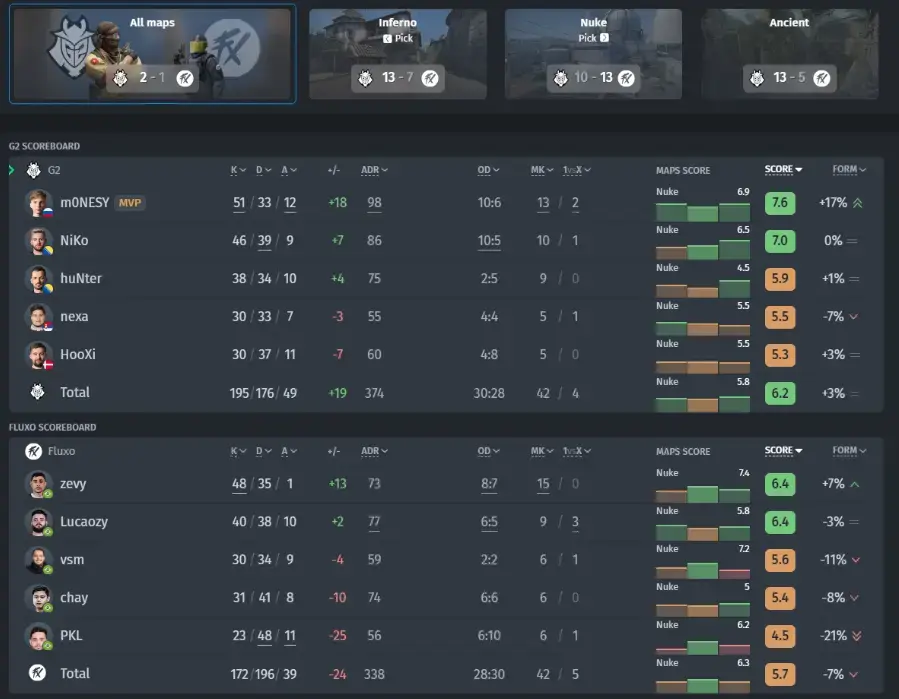Sort Fluxo scoreboard by SCORE column

[783, 450]
